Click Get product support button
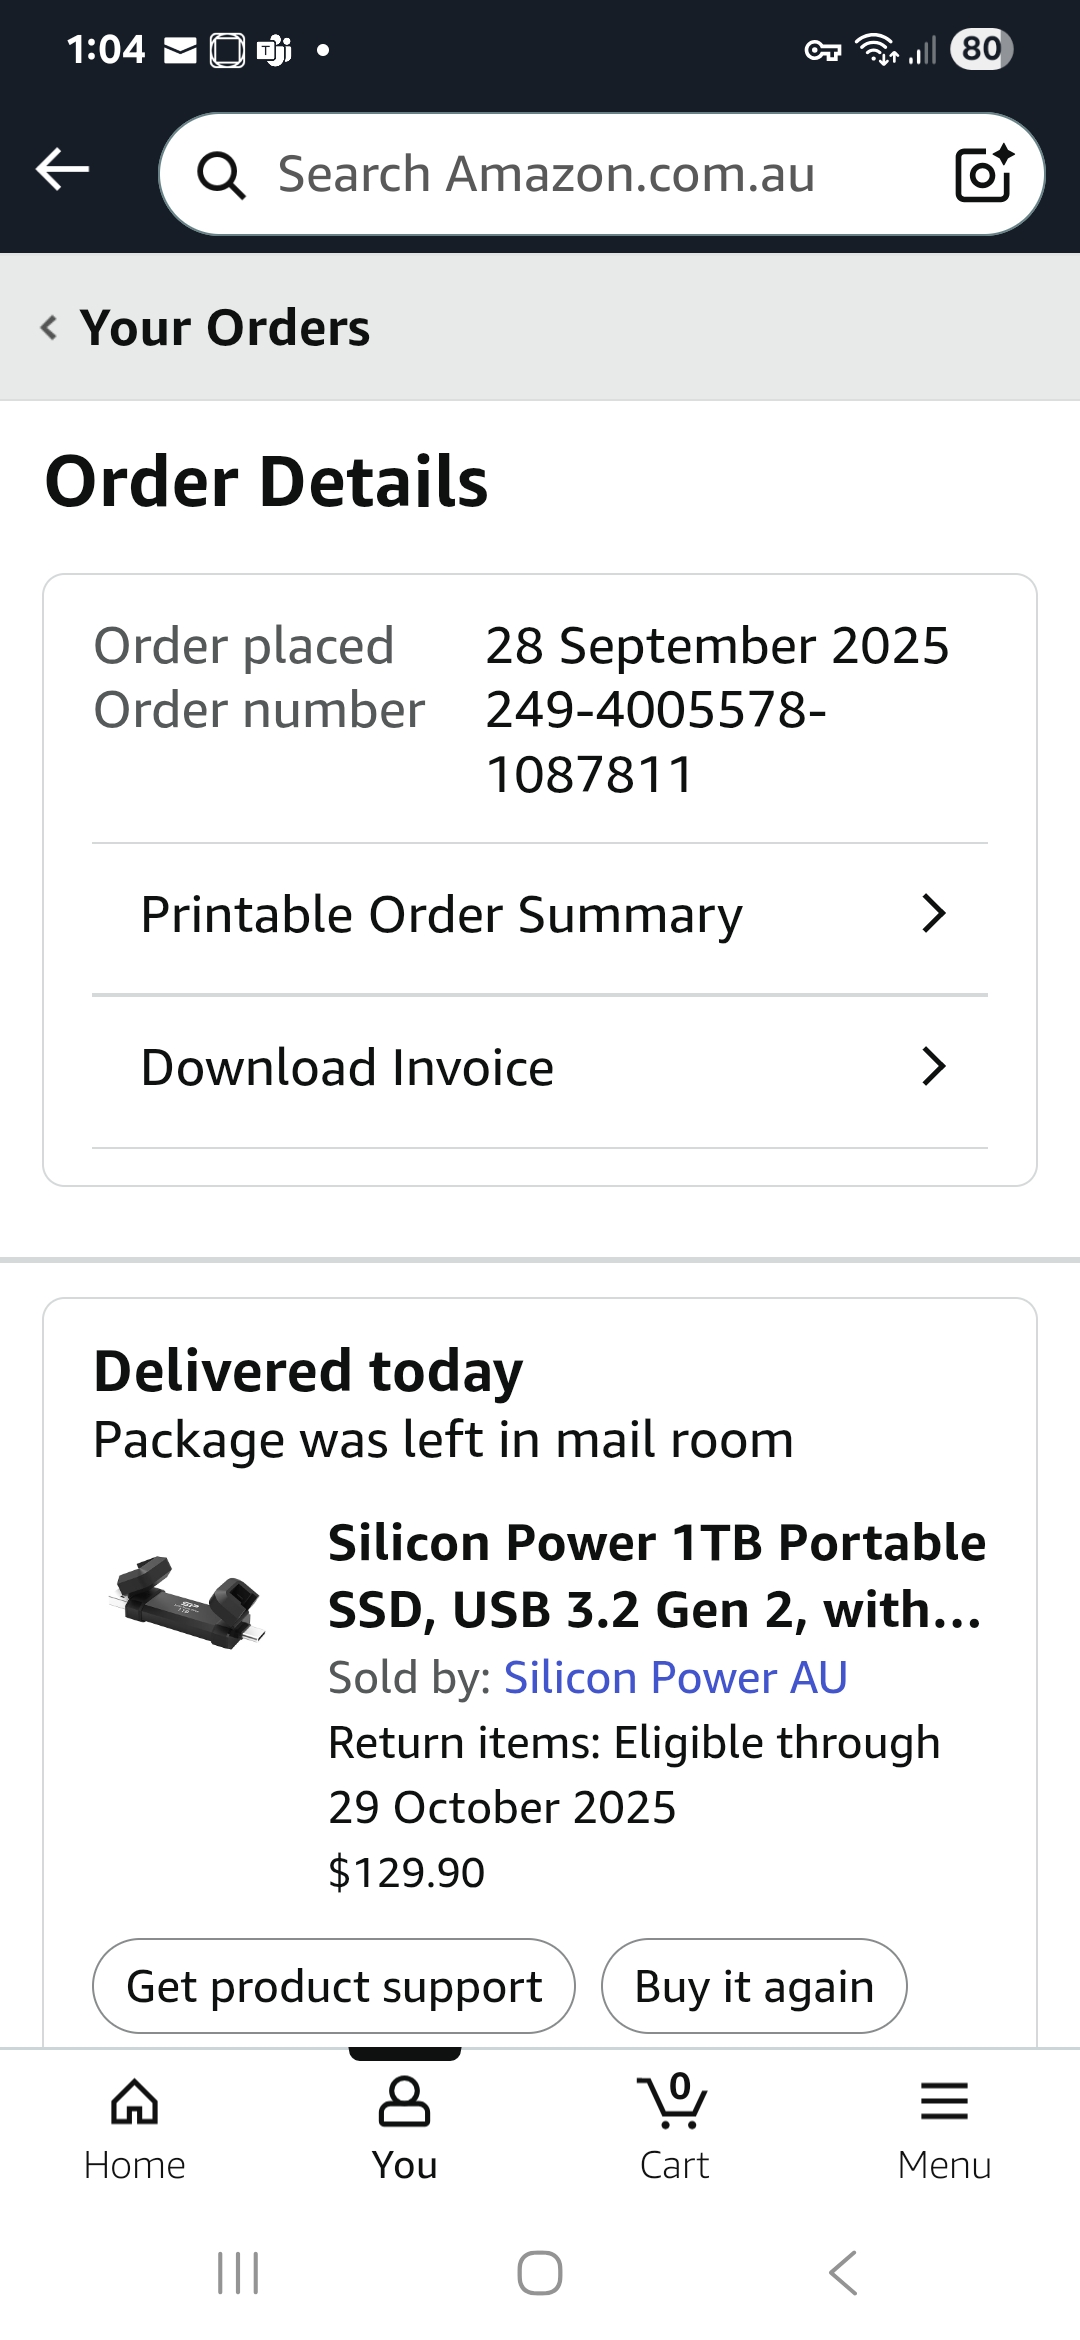This screenshot has width=1080, height=2340. 334,1986
